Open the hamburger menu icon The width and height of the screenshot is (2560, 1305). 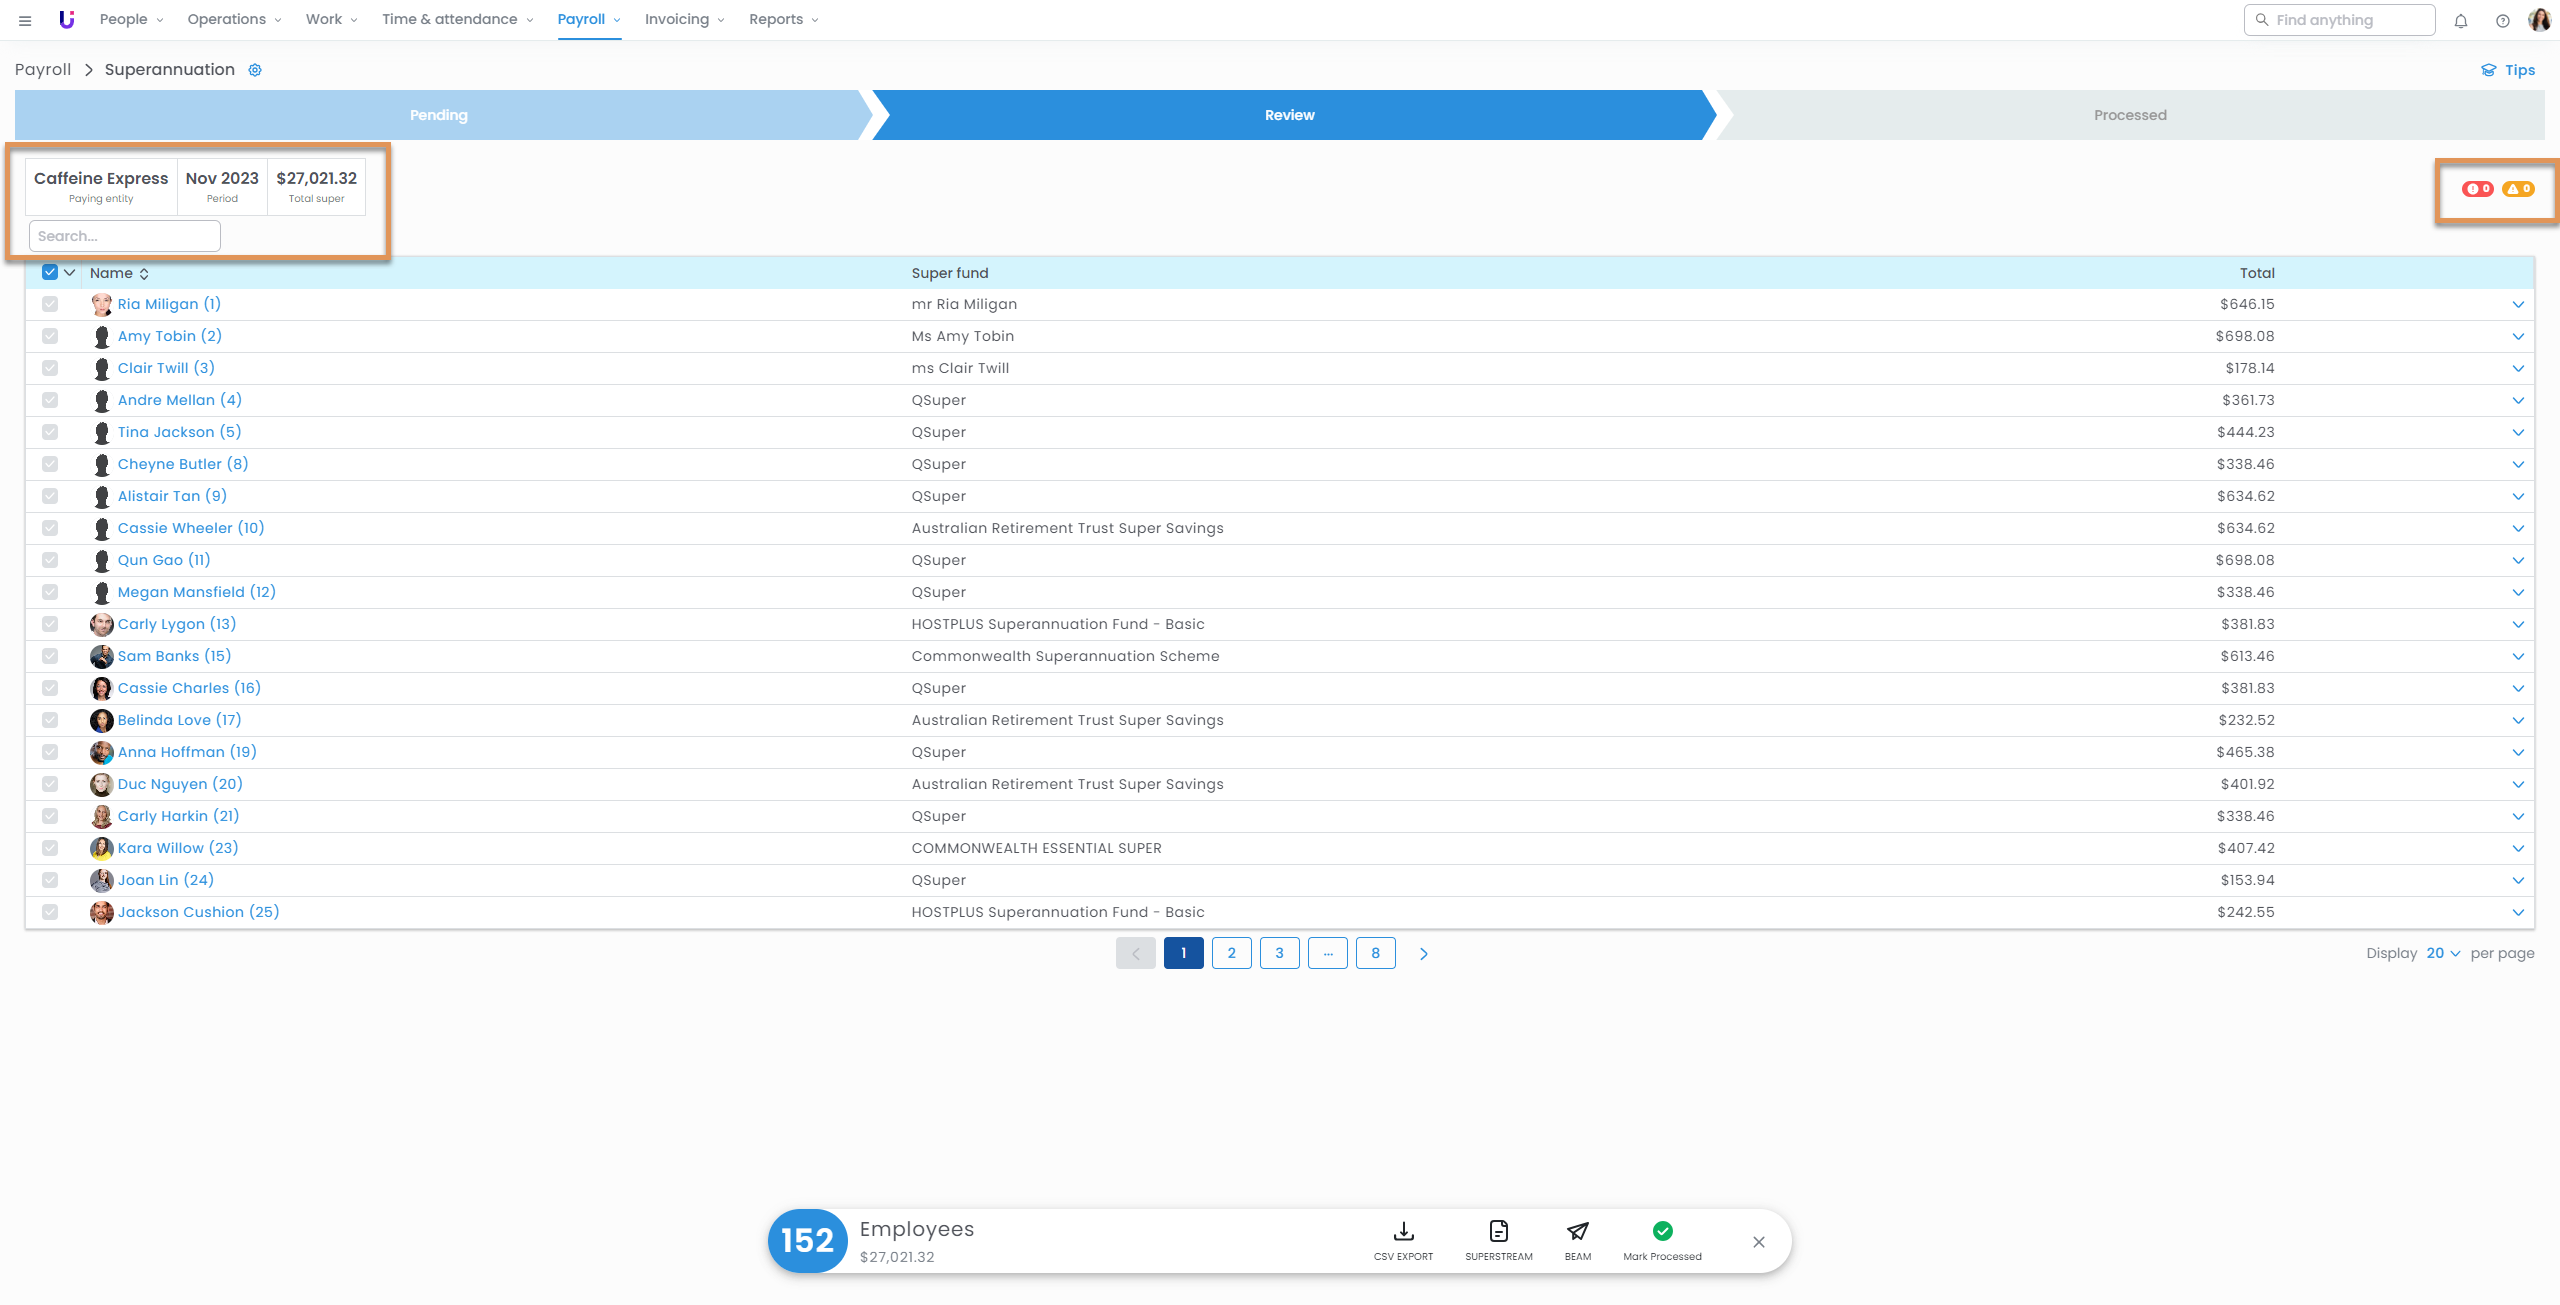point(25,20)
